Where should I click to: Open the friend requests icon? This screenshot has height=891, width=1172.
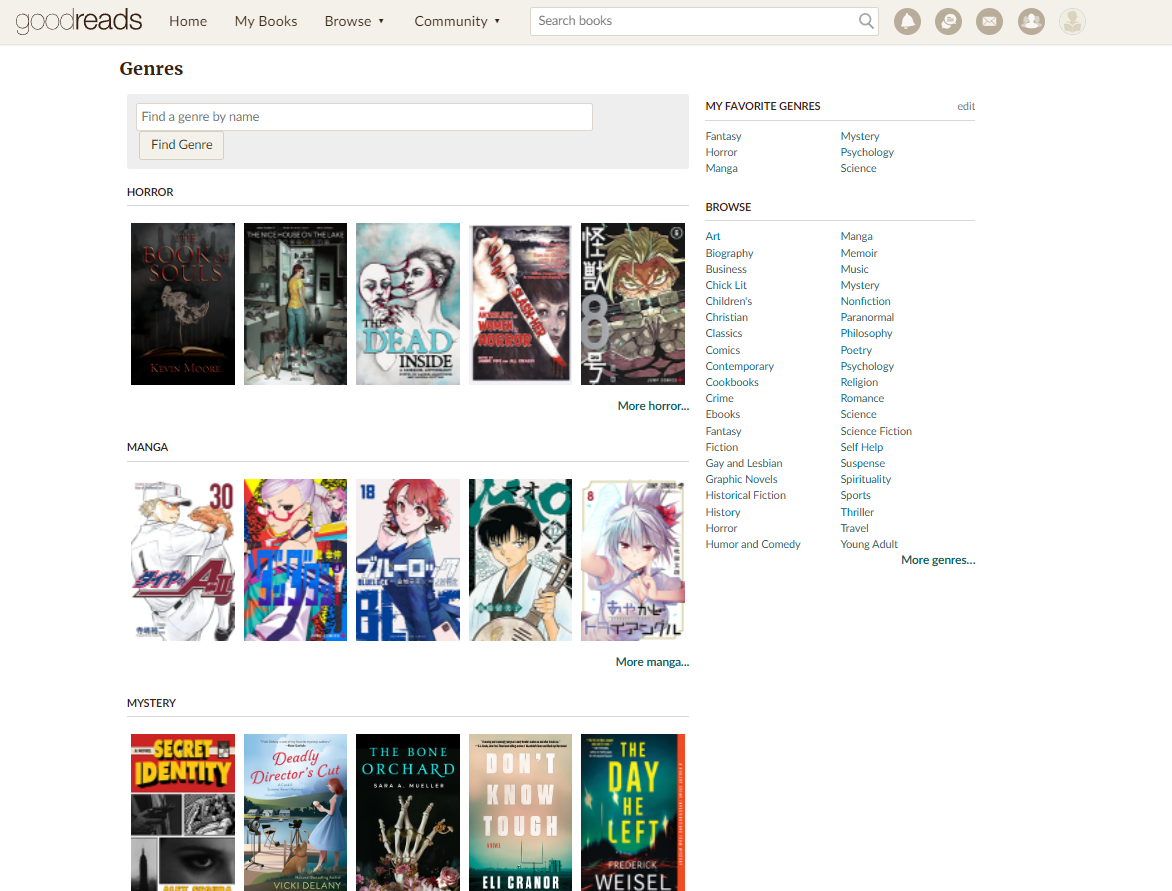[1031, 21]
